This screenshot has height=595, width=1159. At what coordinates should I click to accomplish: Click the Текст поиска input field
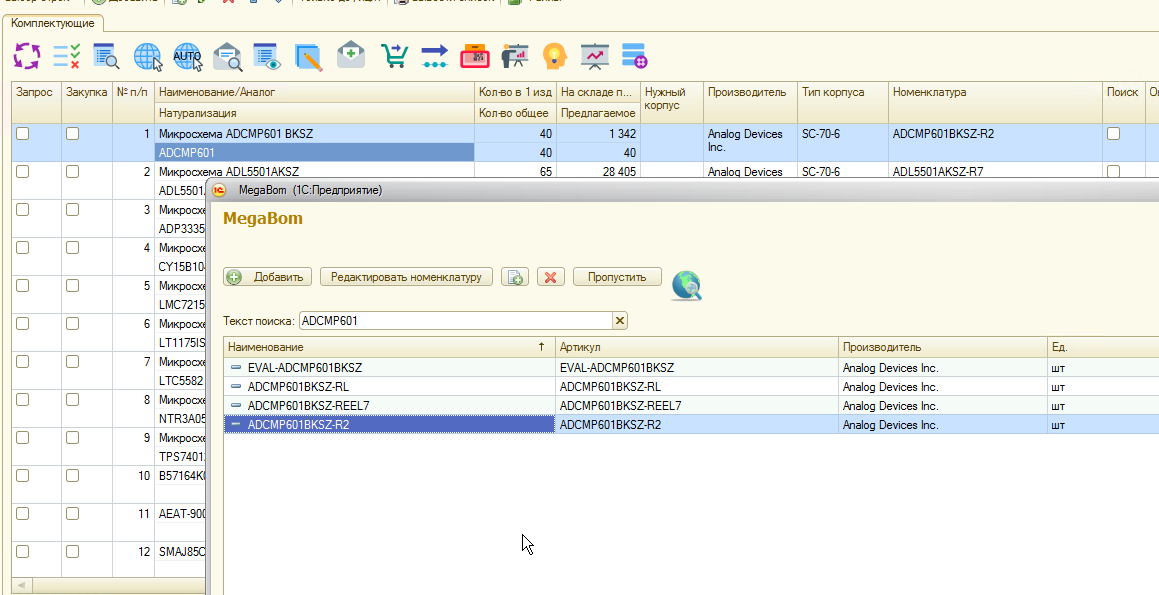pos(455,321)
